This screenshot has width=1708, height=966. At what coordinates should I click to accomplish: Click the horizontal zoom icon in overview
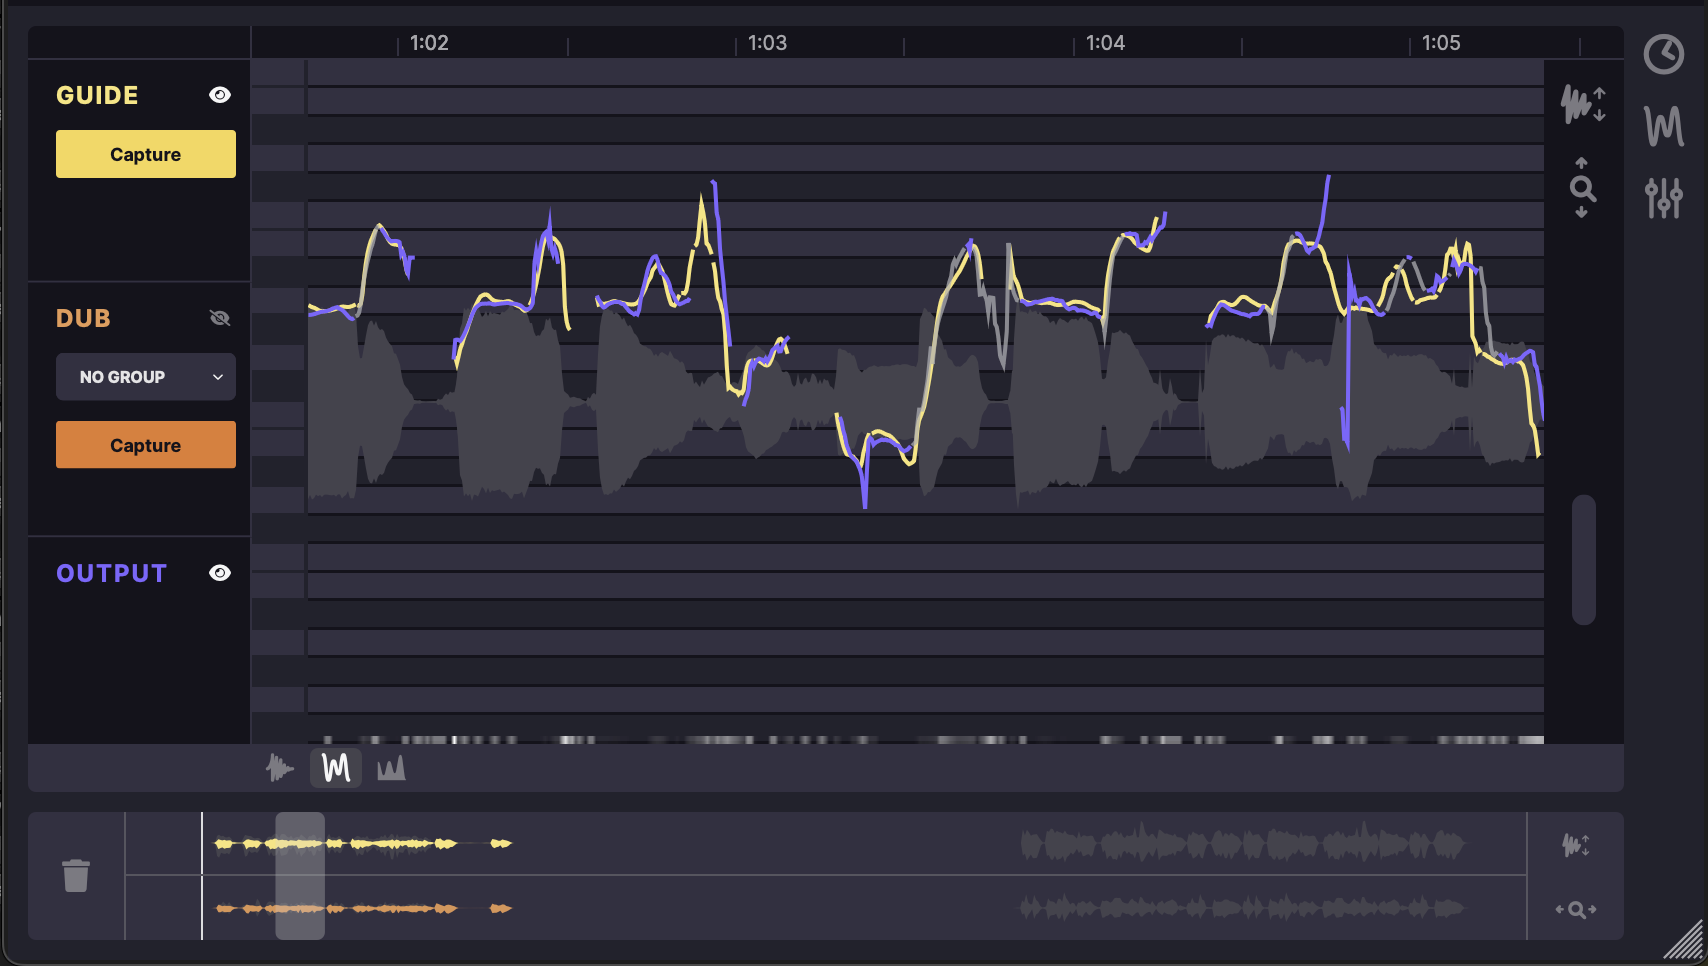[1576, 909]
